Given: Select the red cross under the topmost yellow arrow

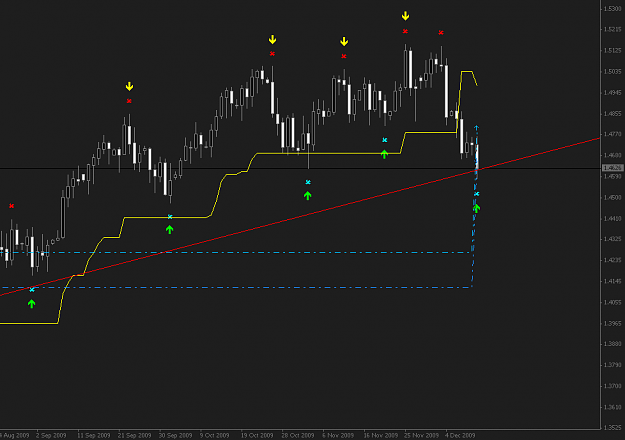Looking at the screenshot, I should [x=405, y=31].
